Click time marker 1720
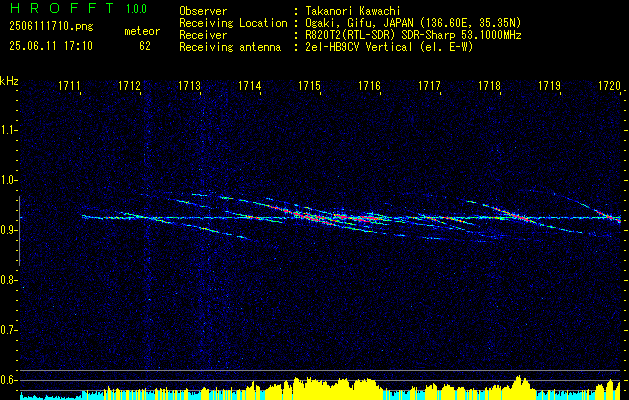The image size is (629, 400). [x=609, y=86]
